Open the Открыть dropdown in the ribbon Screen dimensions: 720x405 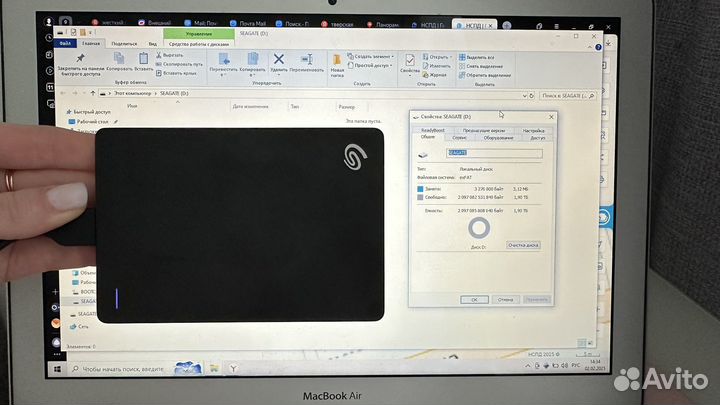tap(437, 57)
